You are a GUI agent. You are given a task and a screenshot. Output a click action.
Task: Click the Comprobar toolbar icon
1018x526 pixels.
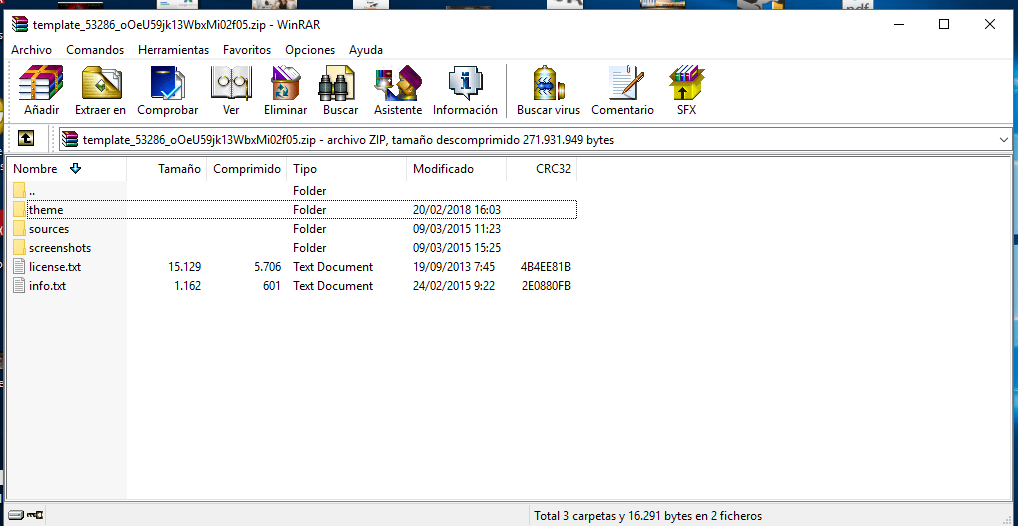coord(168,83)
